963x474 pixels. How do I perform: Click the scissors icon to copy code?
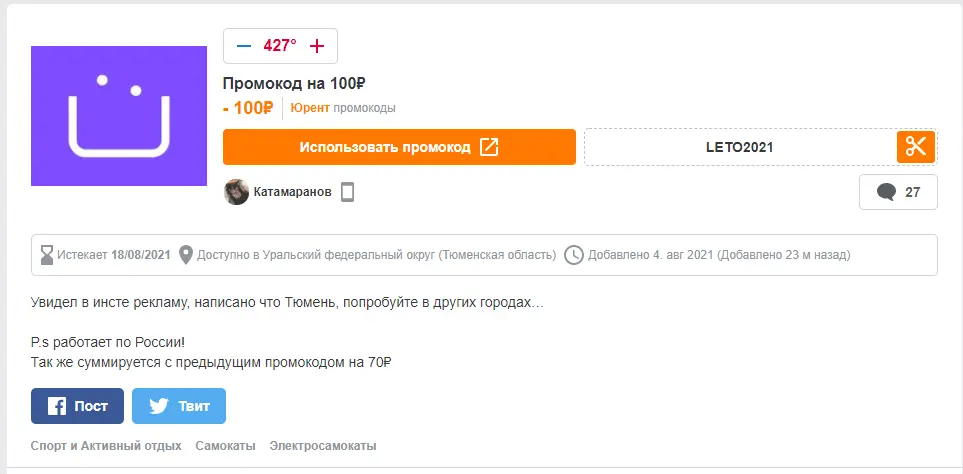[x=915, y=147]
